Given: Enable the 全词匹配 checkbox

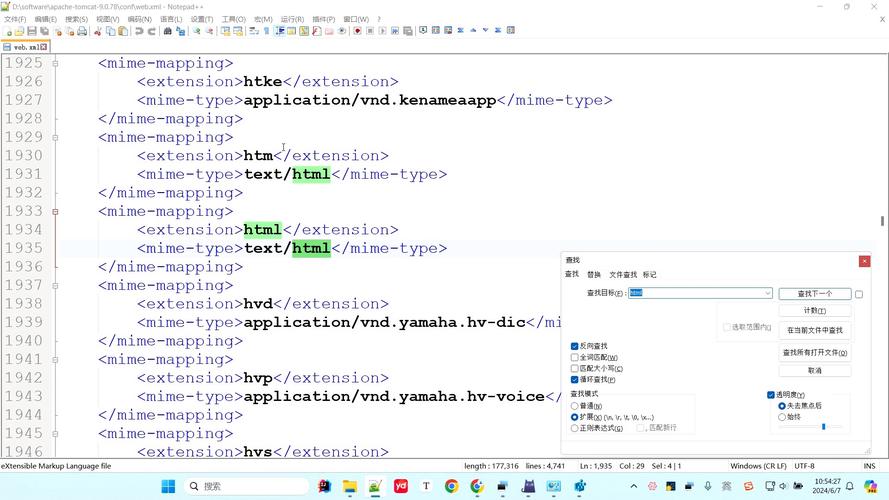Looking at the screenshot, I should coord(574,357).
